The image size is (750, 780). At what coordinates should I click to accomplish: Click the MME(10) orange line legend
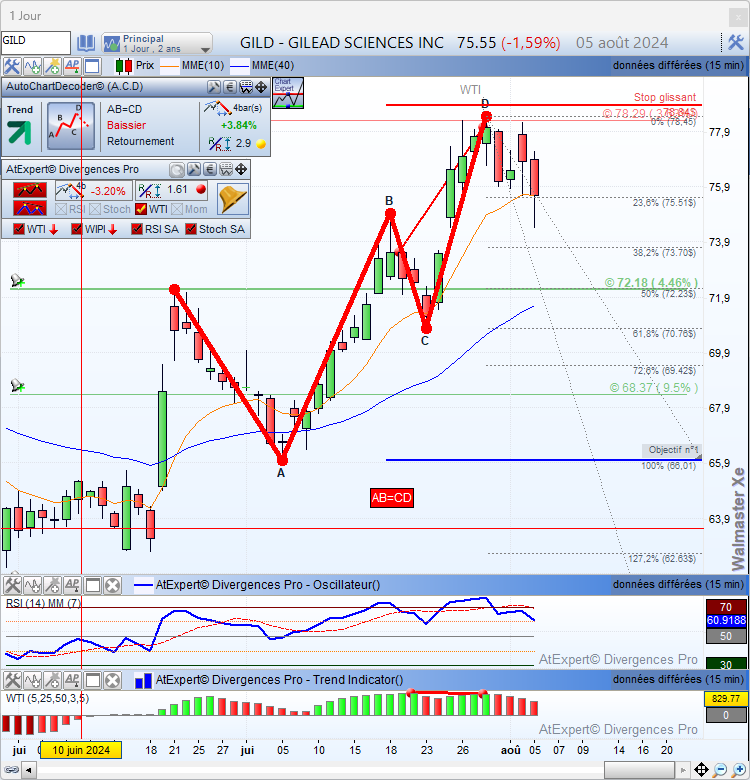click(192, 66)
